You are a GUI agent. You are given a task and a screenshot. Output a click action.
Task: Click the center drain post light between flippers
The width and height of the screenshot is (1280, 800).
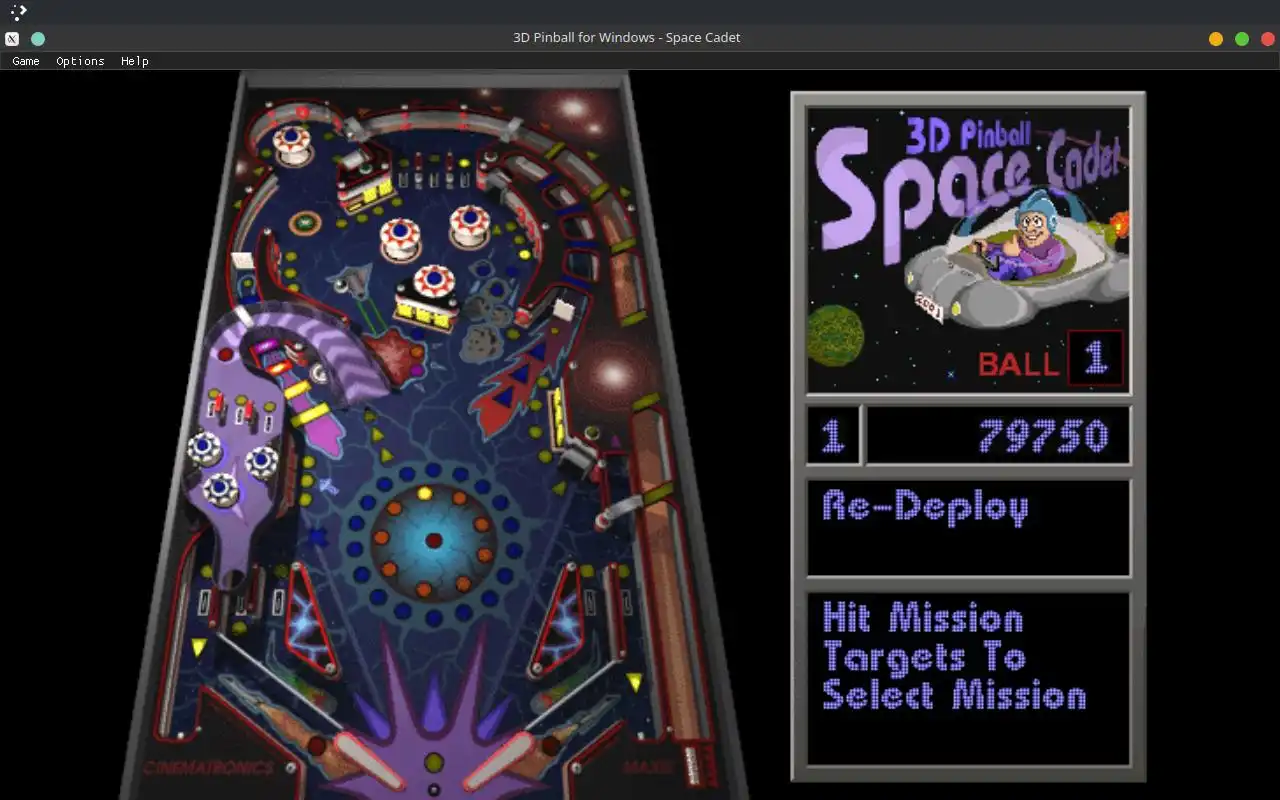pyautogui.click(x=433, y=763)
